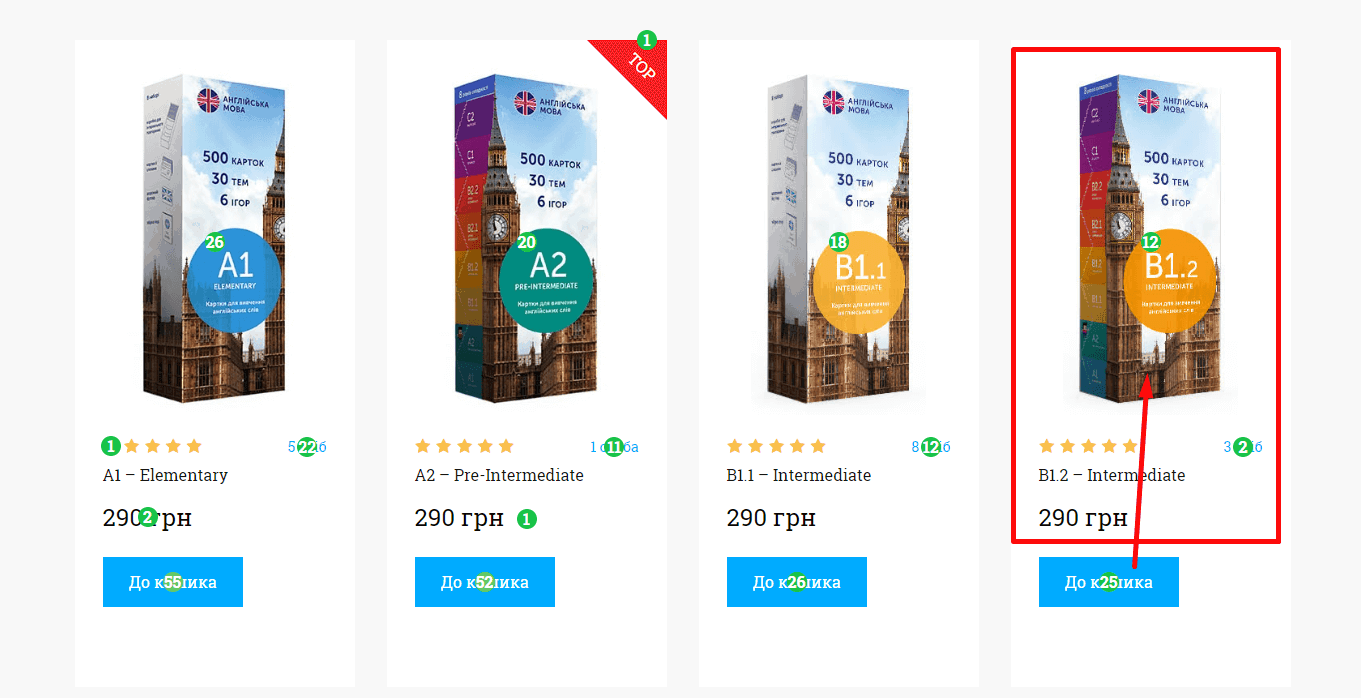Open the A1 – Elementary product title
Screen dimensions: 1361x698
[165, 475]
